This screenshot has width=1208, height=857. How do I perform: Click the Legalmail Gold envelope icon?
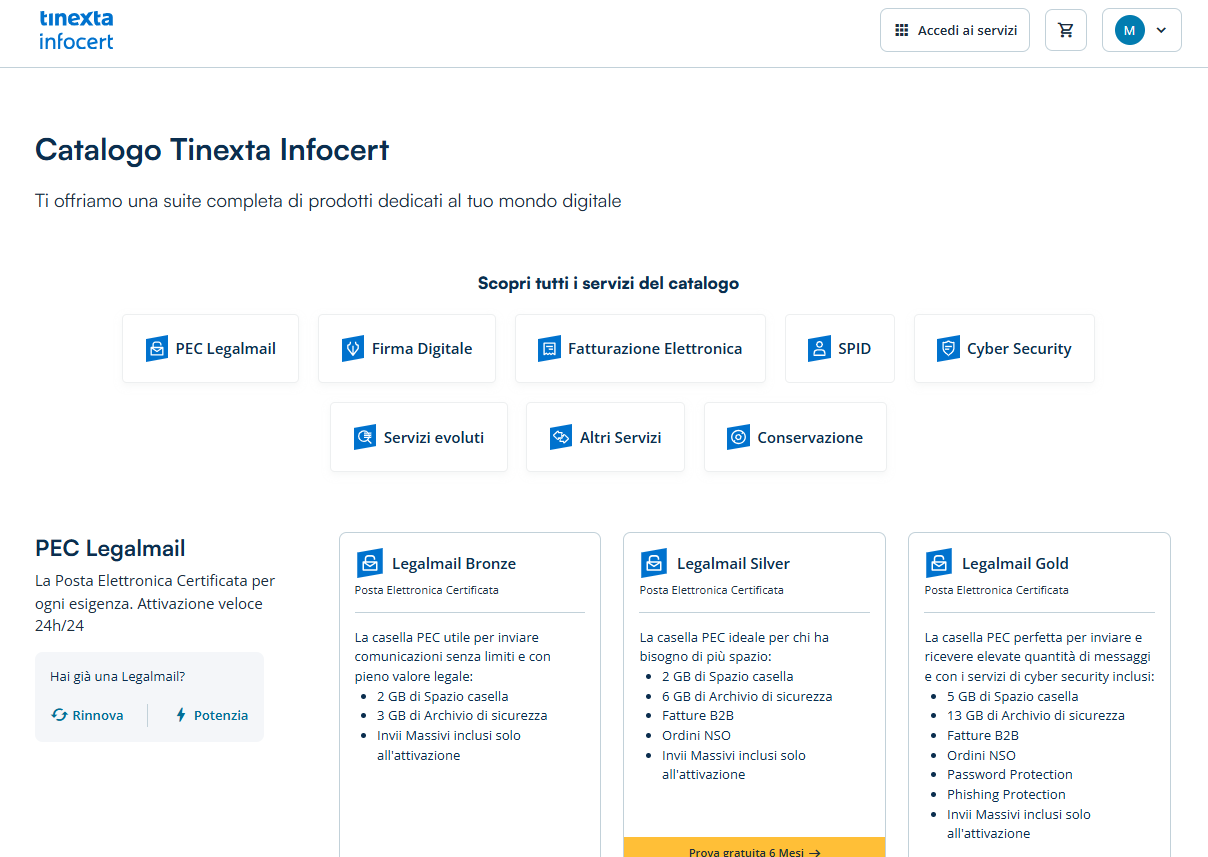coord(939,564)
